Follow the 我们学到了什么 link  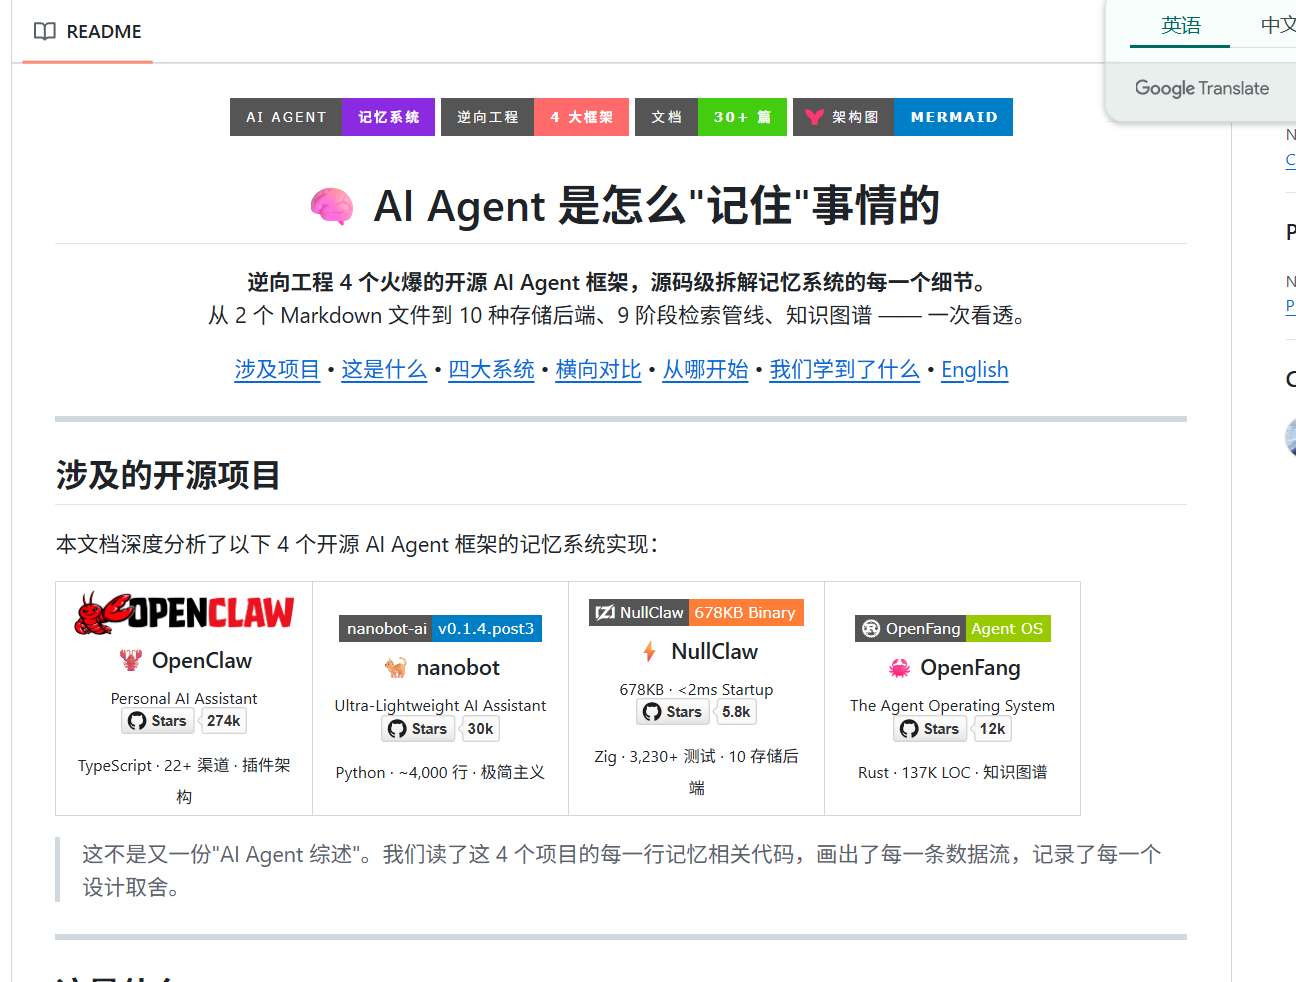pos(844,369)
